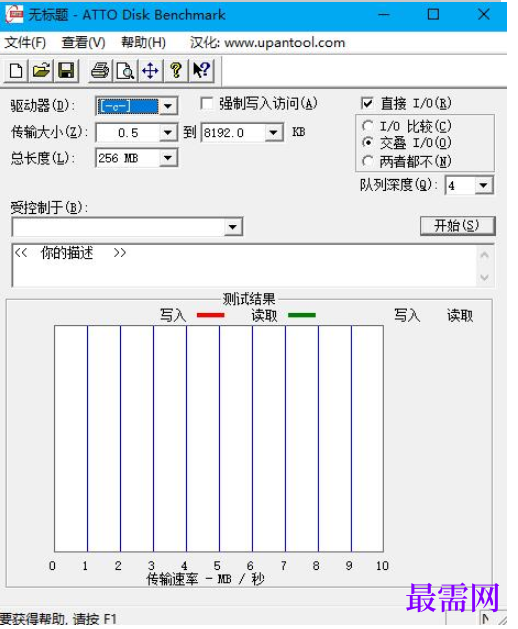518x629 pixels.
Task: Expand the 8192.0 end transfer size dropdown
Action: (274, 132)
